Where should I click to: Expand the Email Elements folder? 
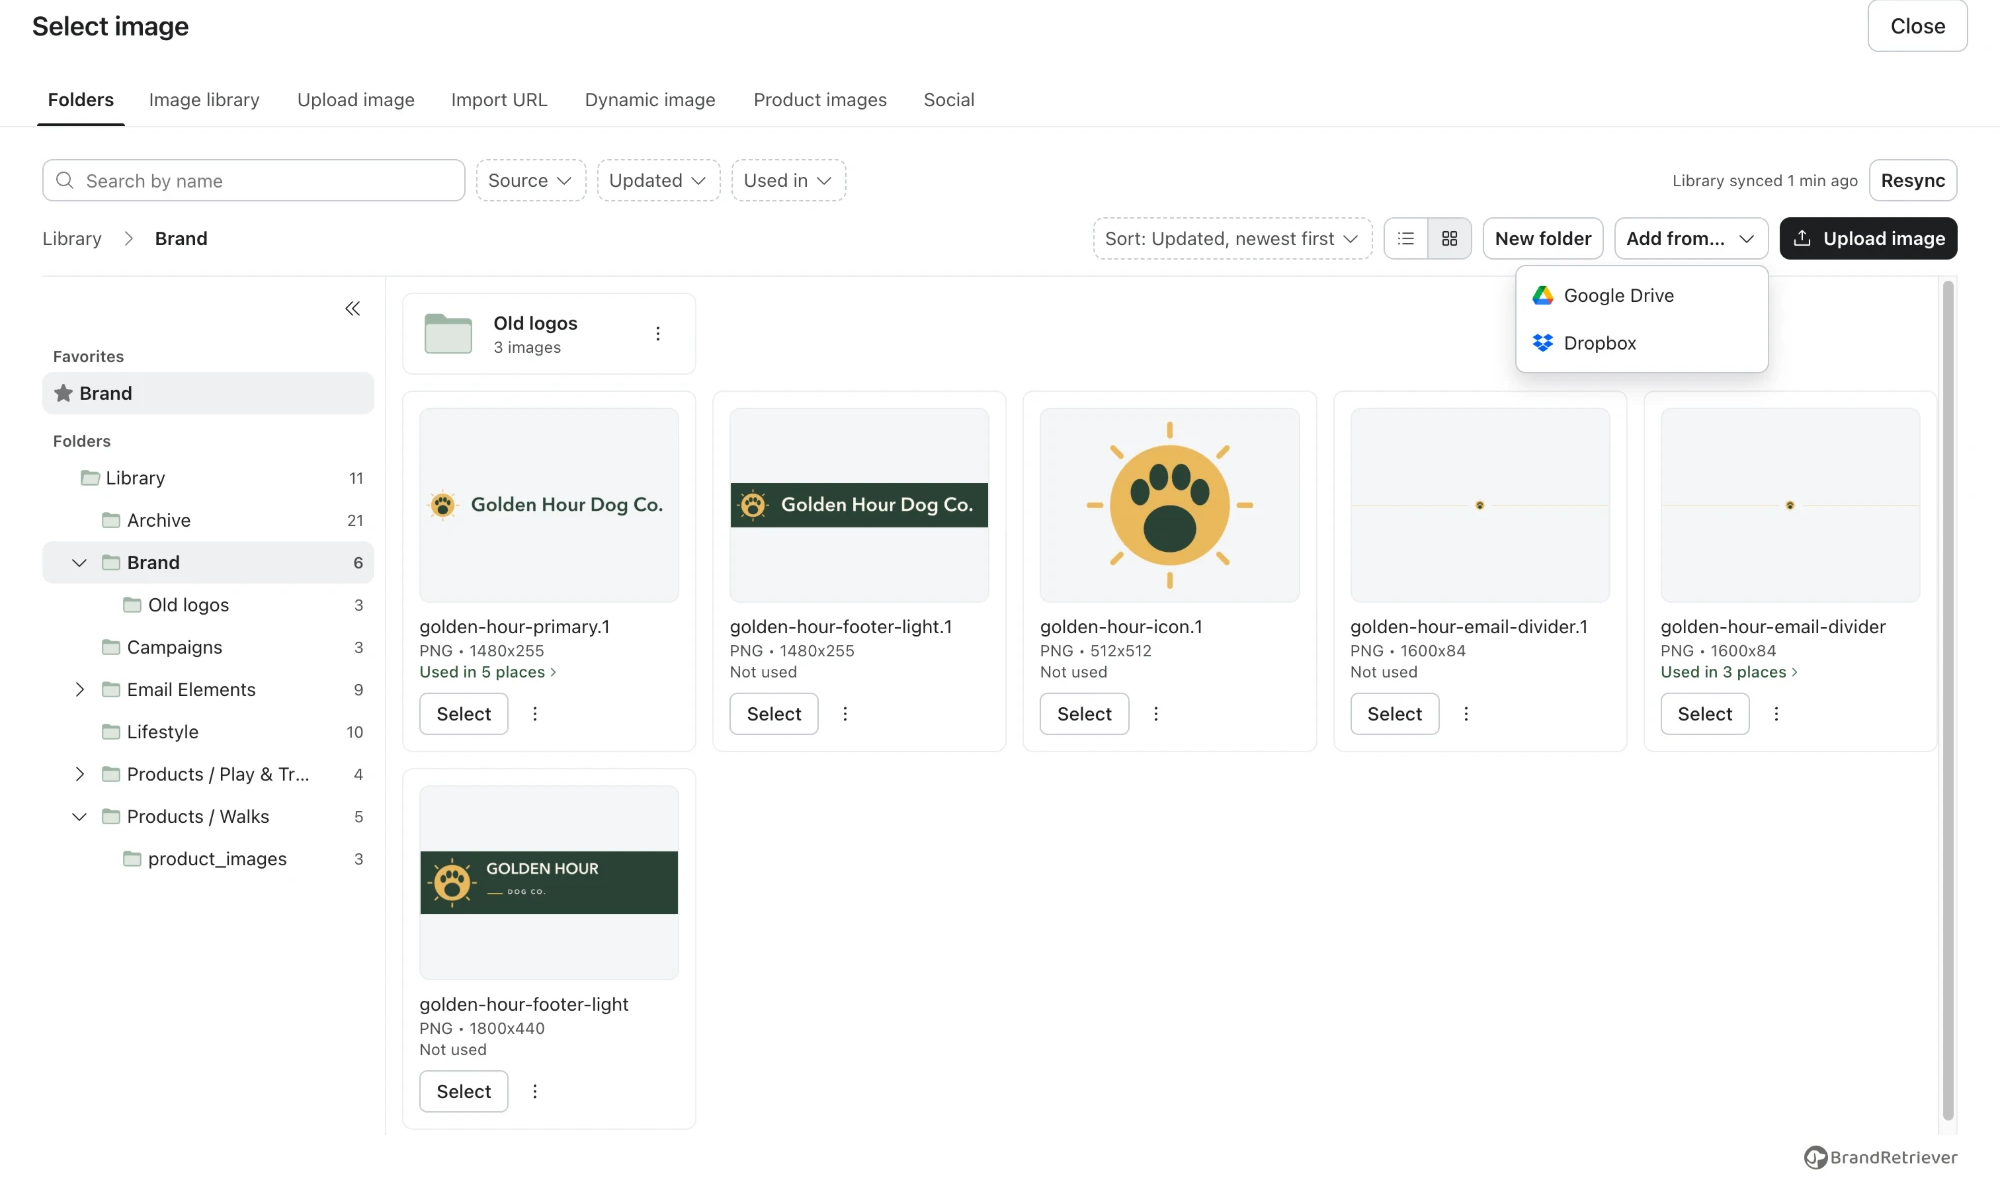point(79,689)
